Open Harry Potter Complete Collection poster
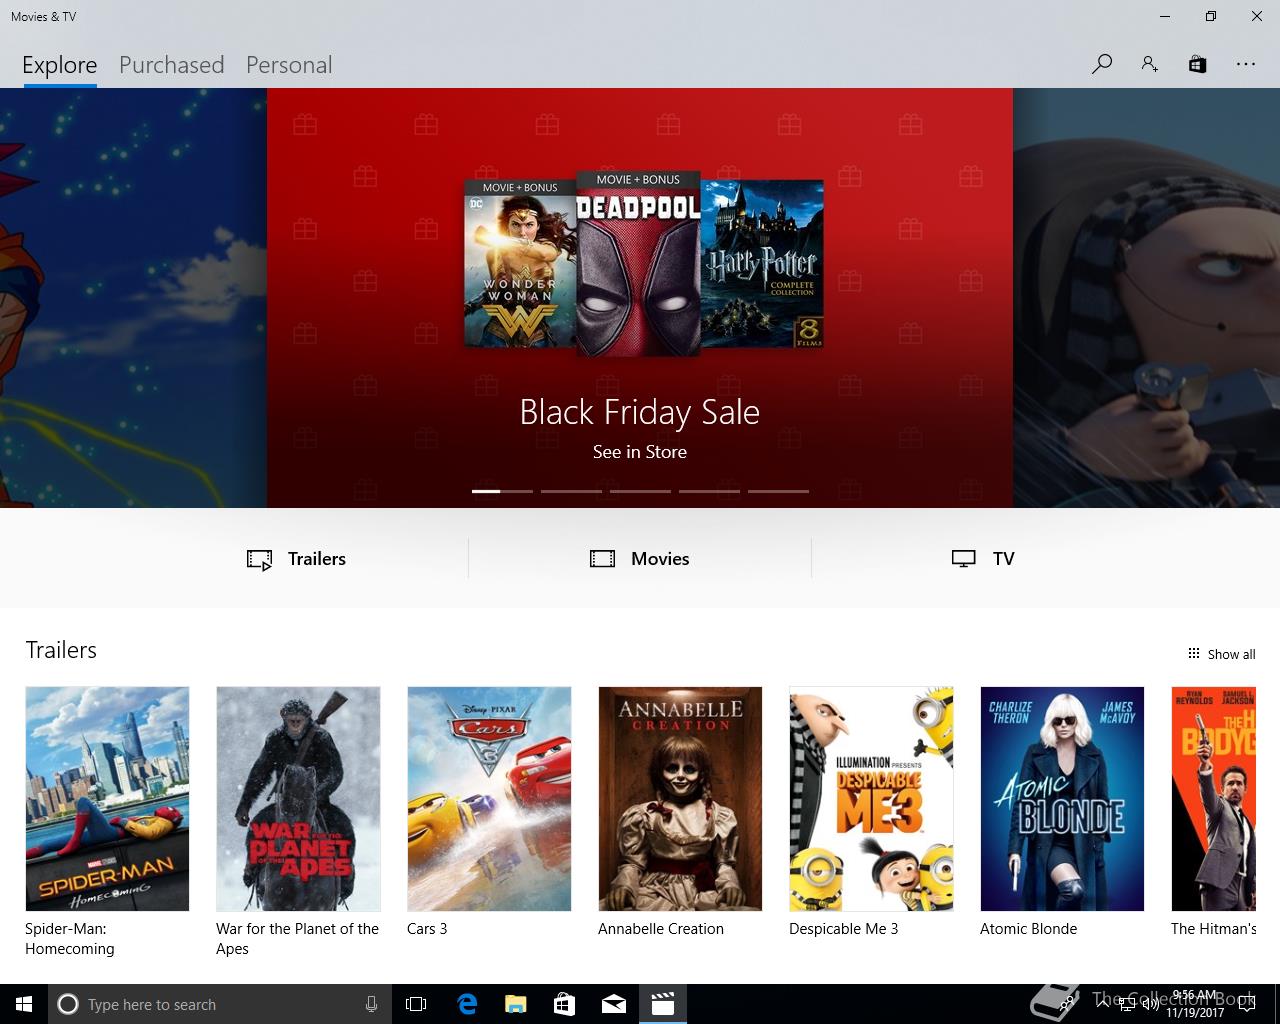Viewport: 1280px width, 1024px height. (763, 263)
